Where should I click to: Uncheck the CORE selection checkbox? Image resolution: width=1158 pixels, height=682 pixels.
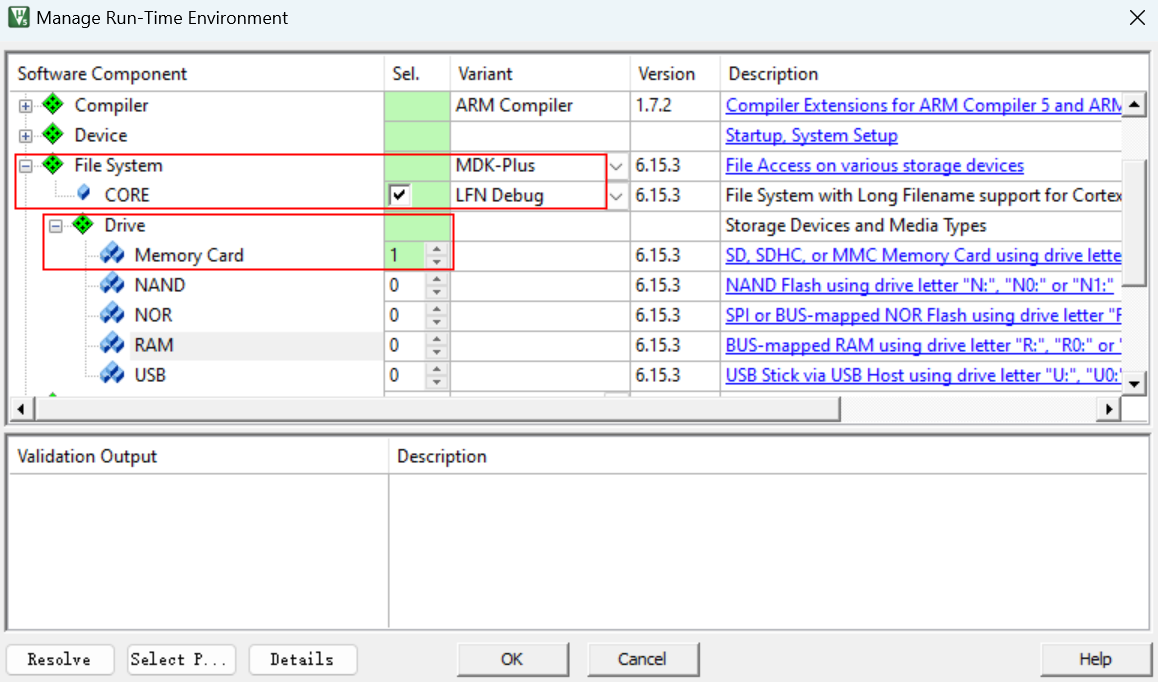tap(399, 195)
